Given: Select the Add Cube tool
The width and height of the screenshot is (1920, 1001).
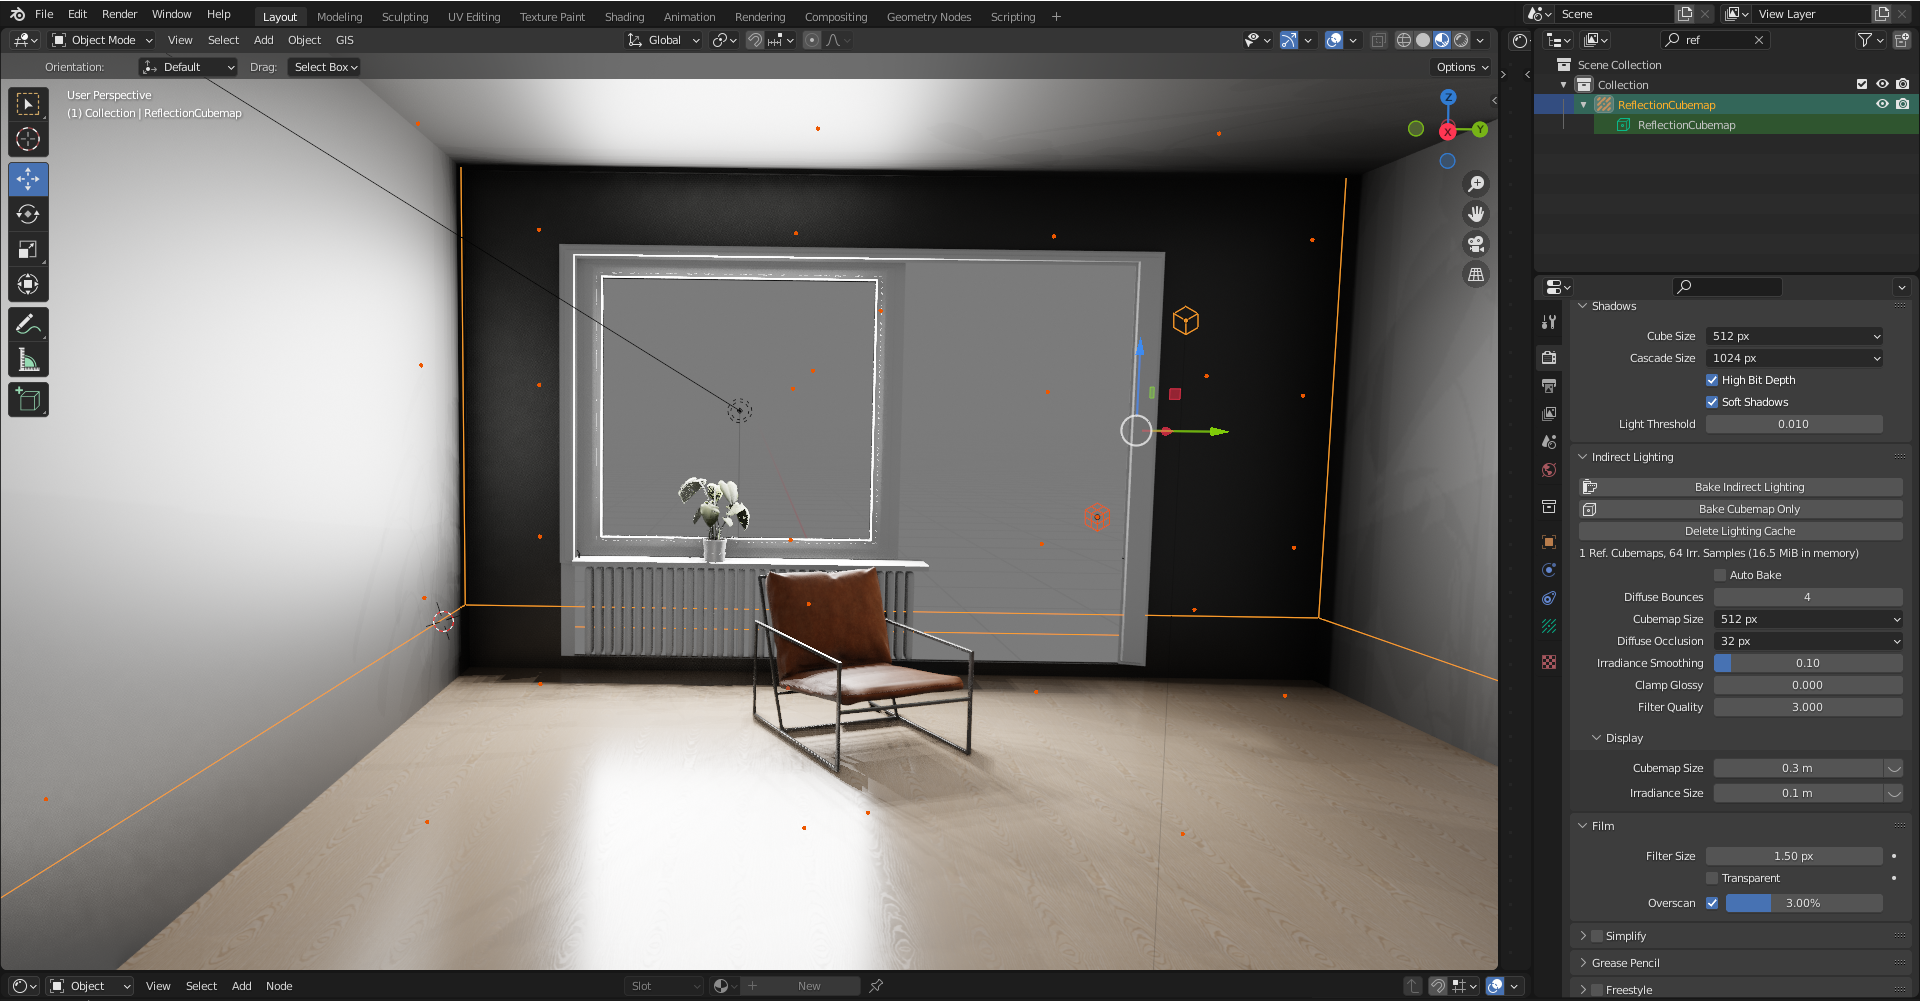Looking at the screenshot, I should (x=28, y=400).
